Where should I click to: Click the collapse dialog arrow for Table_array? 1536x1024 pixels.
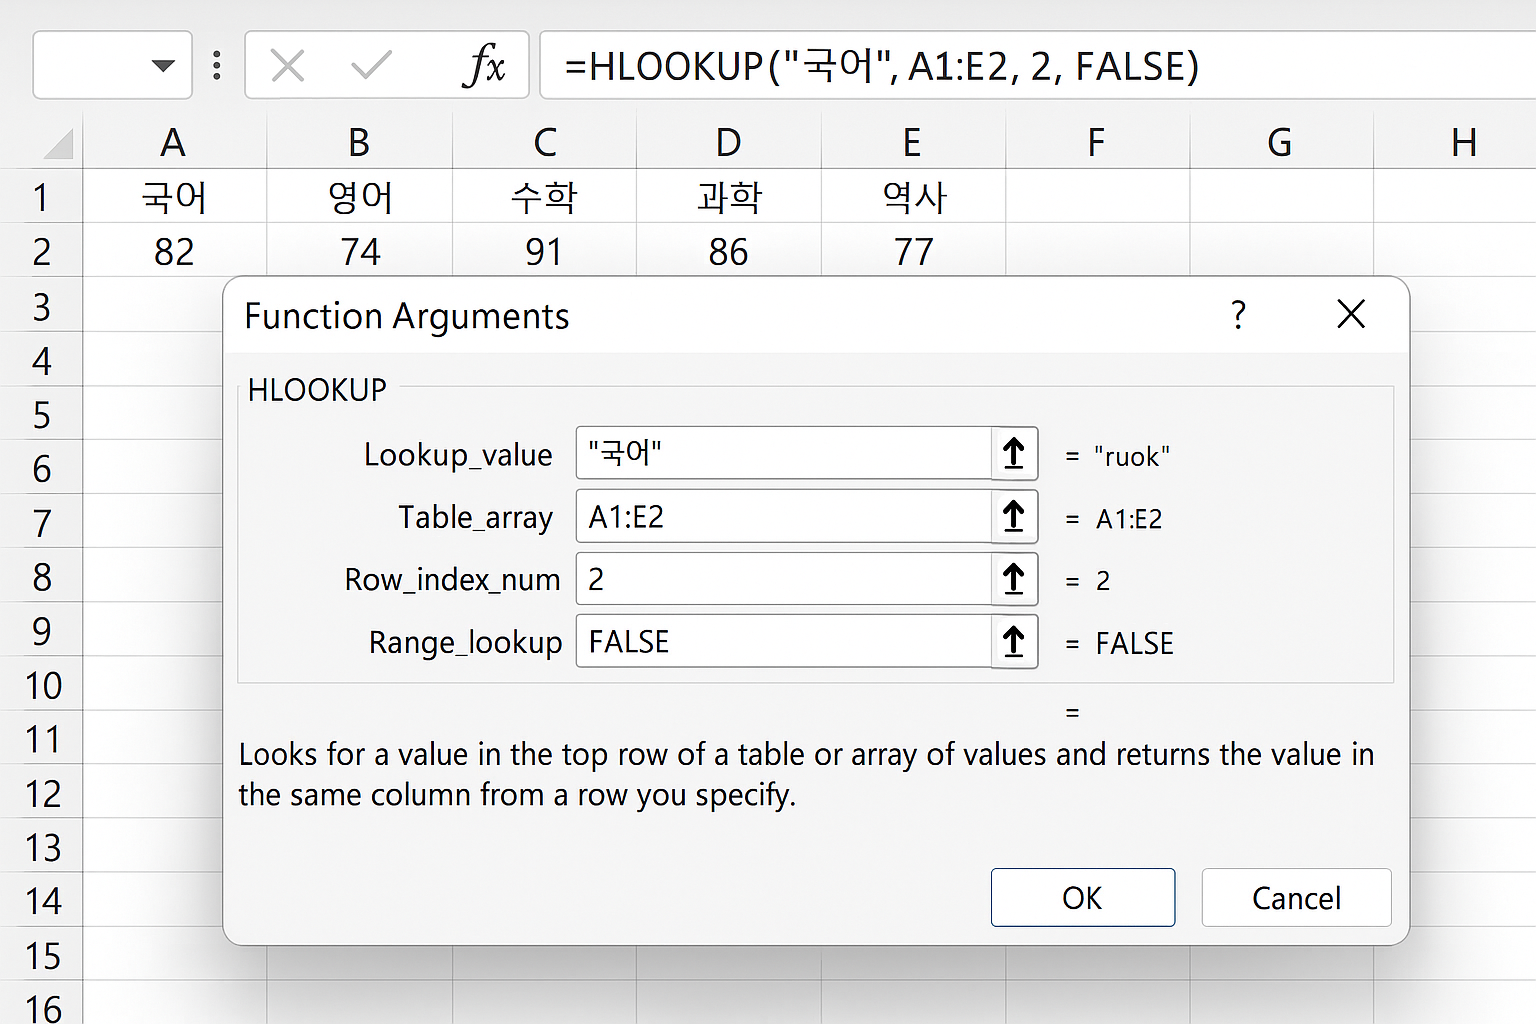[1013, 517]
